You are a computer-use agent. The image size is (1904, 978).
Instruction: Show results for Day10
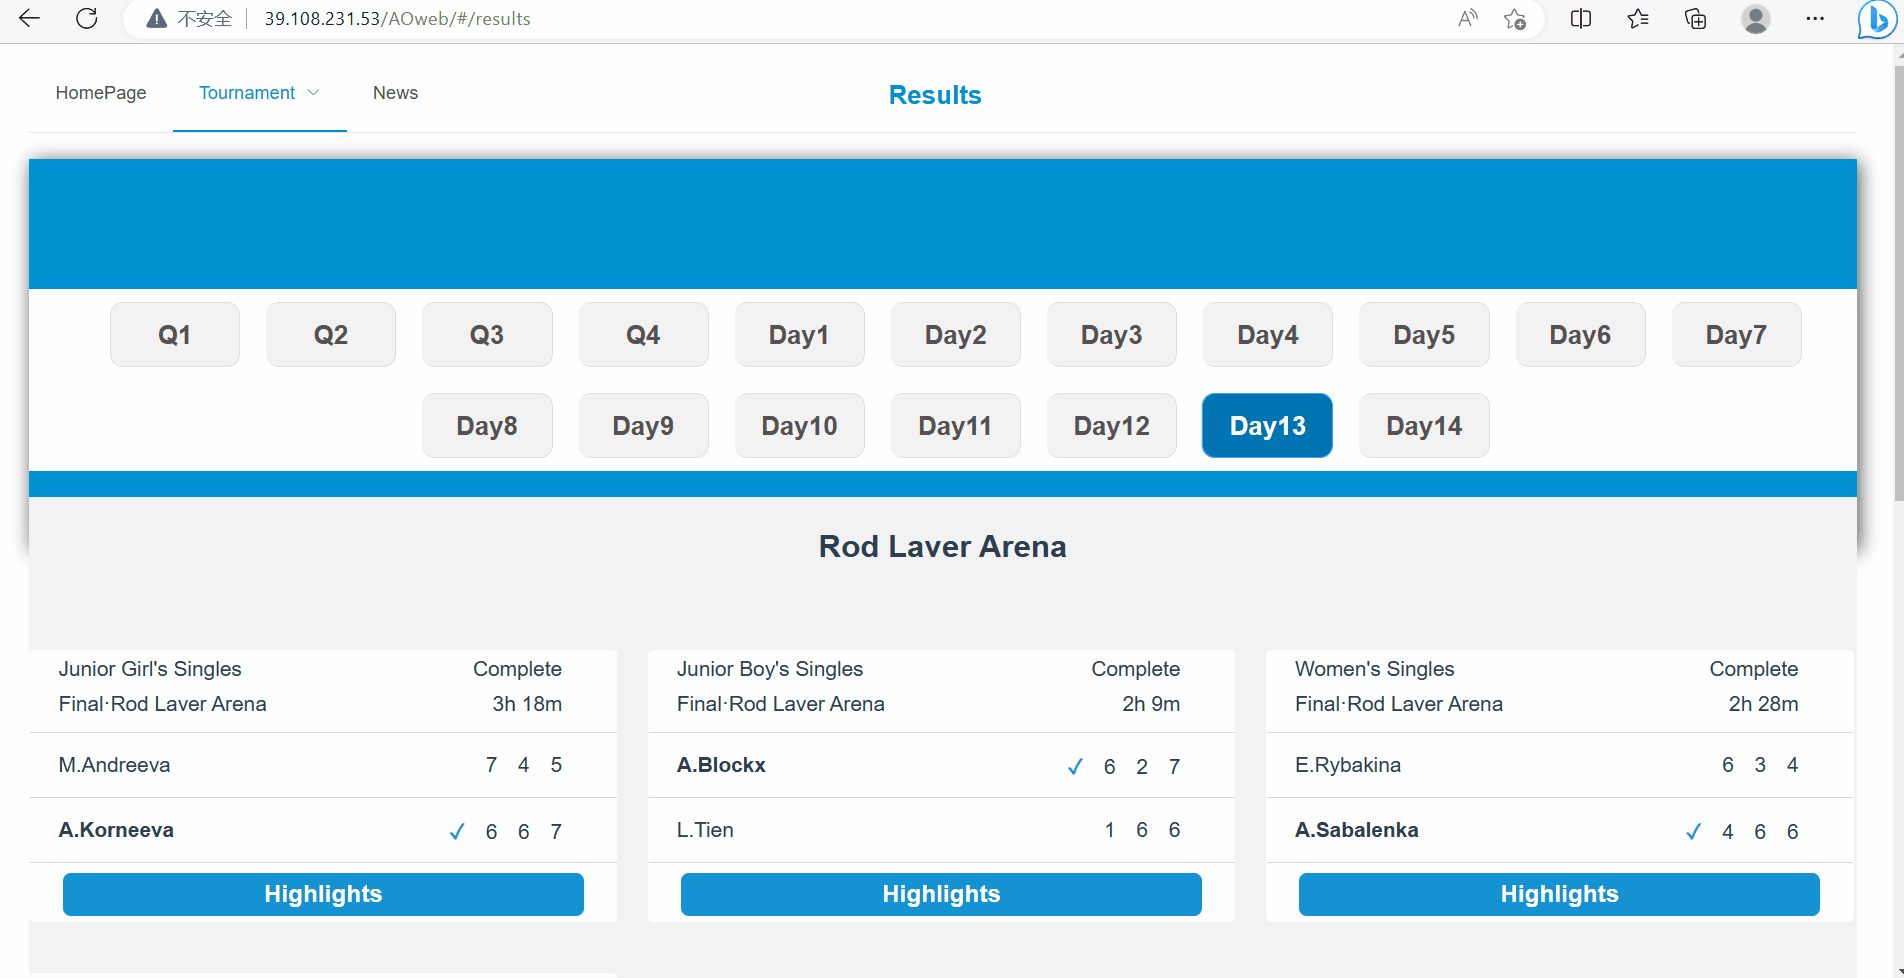point(799,425)
